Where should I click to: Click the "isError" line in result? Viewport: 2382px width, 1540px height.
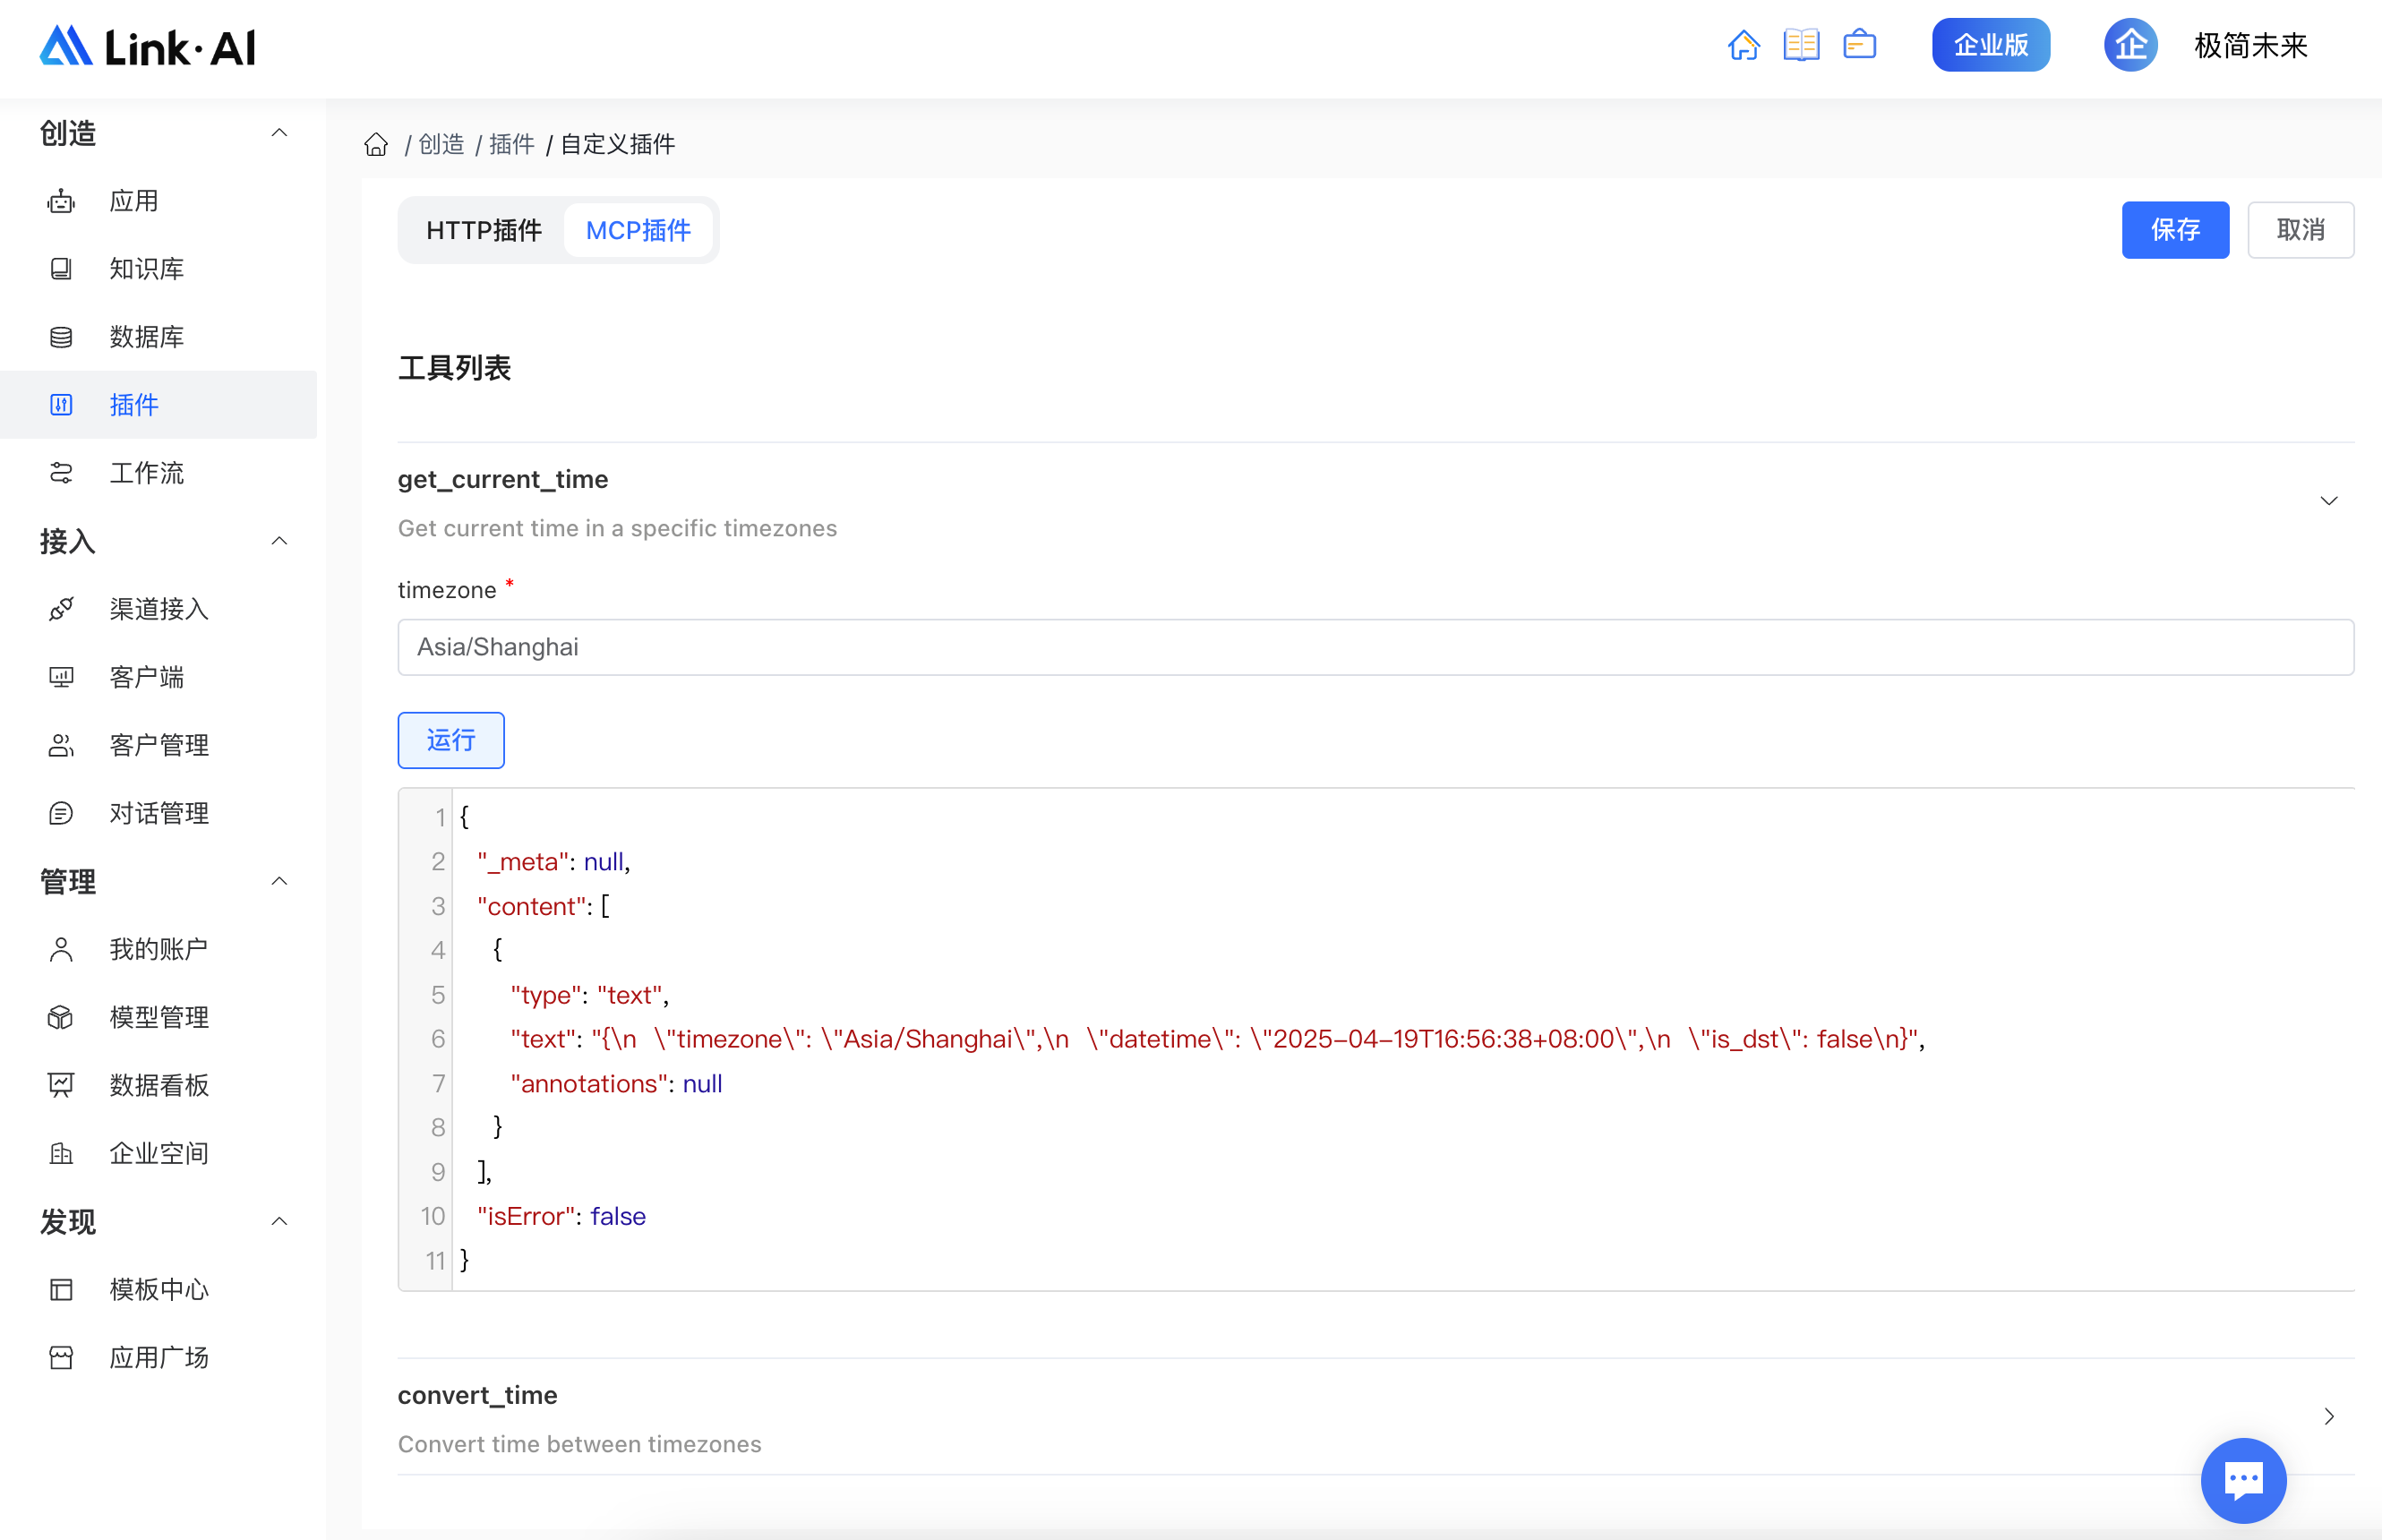[562, 1216]
